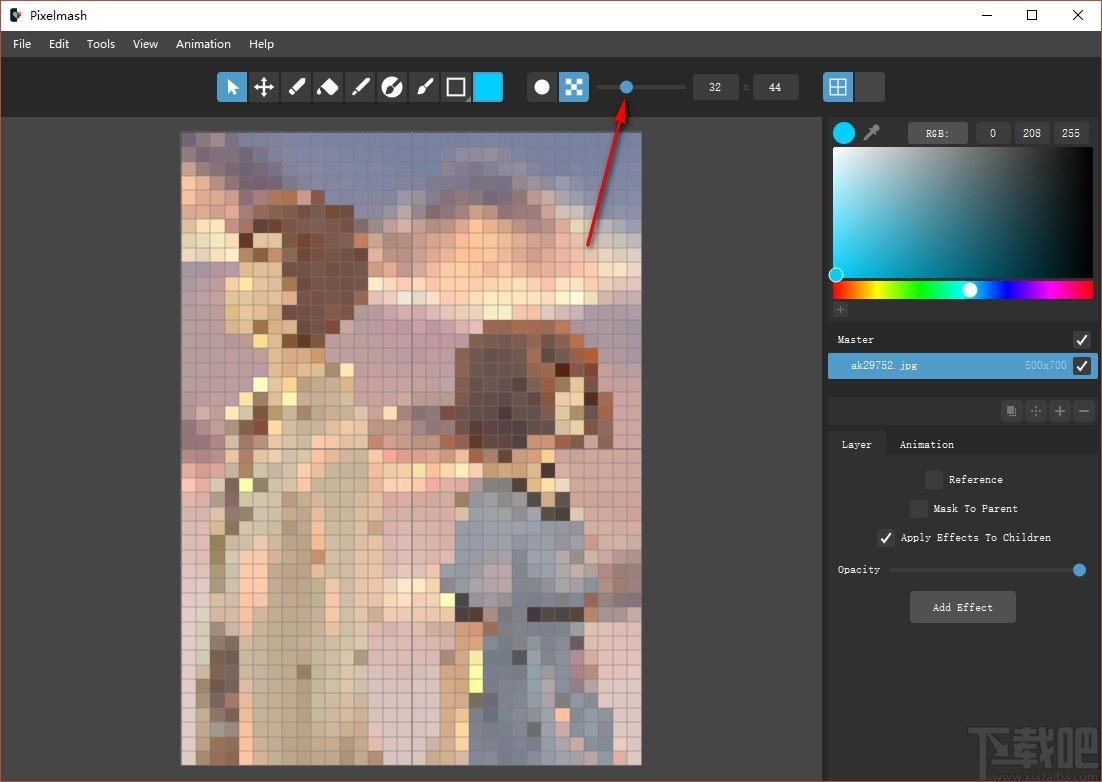1102x782 pixels.
Task: Select the rectangle Shape tool
Action: pos(455,87)
